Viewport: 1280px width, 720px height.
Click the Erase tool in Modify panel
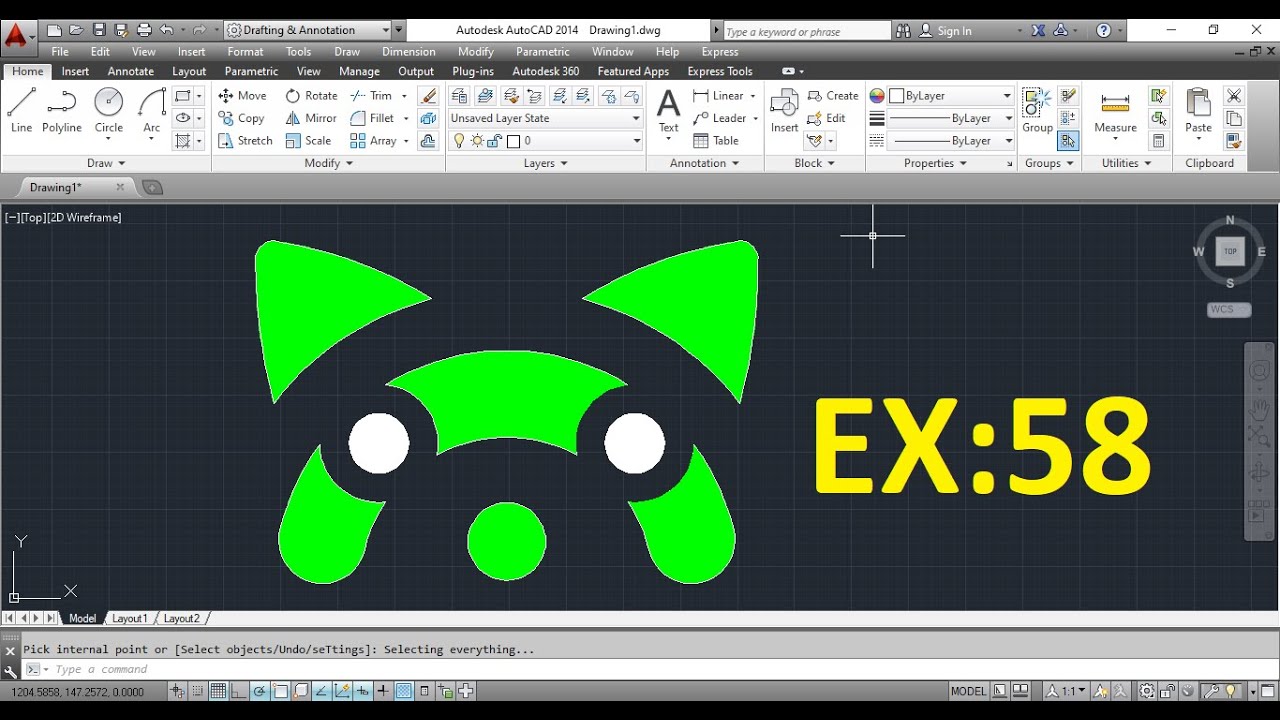click(x=428, y=96)
